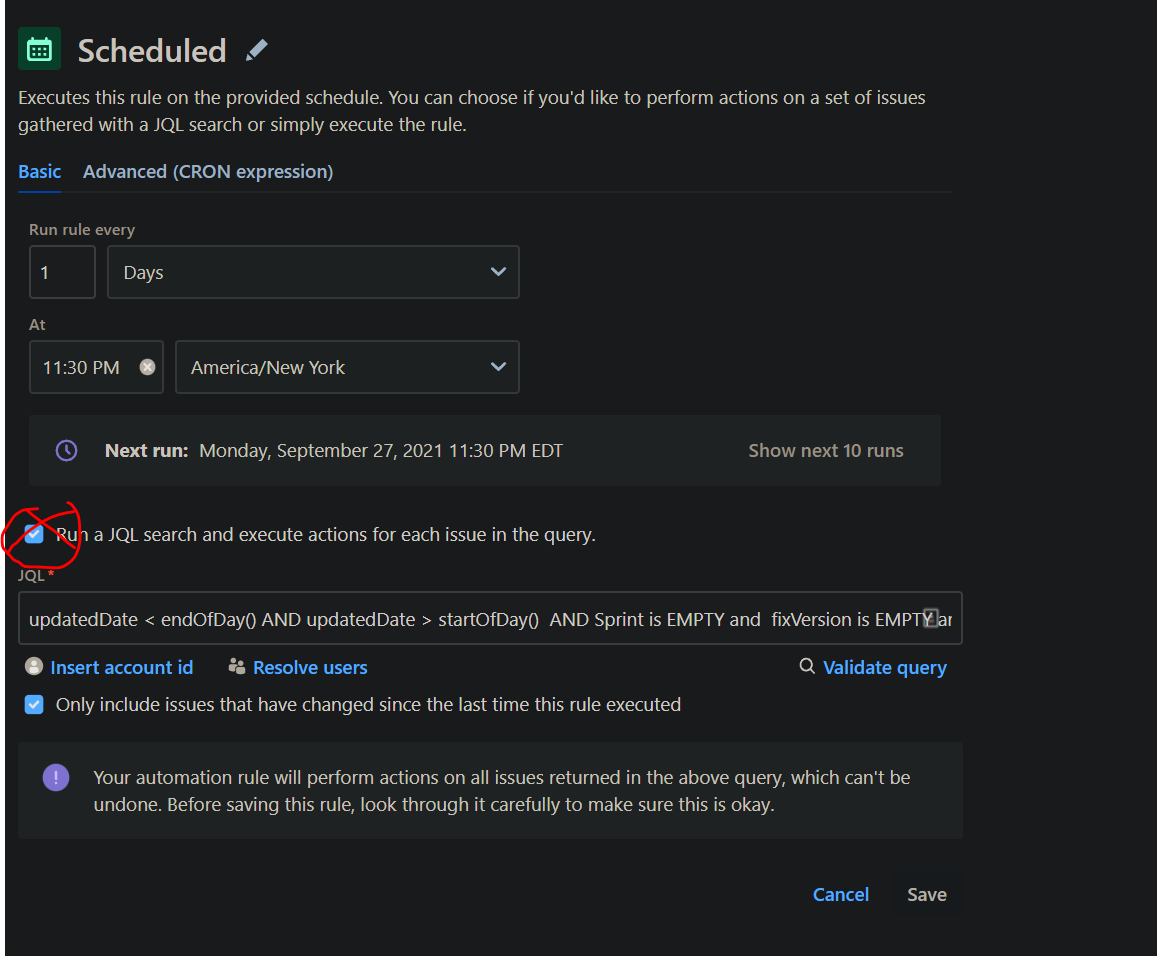
Task: Click the clock icon beside Next run
Action: tap(66, 450)
